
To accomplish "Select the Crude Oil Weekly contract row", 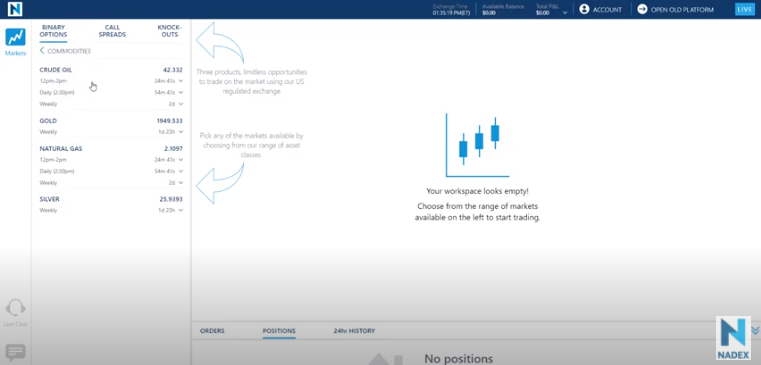I will tap(111, 104).
